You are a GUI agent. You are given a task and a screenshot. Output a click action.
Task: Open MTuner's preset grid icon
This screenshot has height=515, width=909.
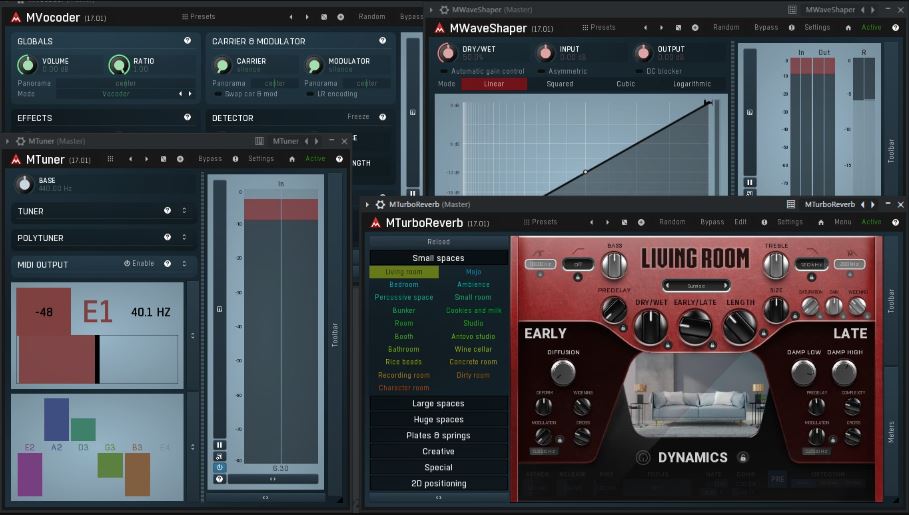coord(110,159)
